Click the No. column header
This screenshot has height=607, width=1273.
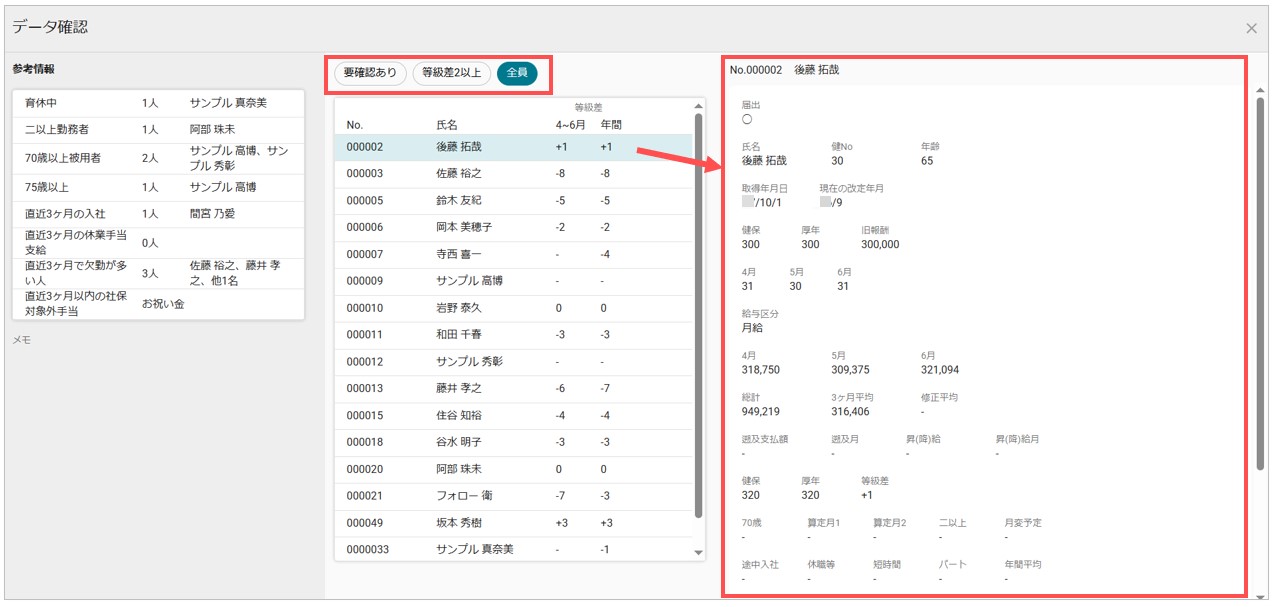pyautogui.click(x=355, y=125)
